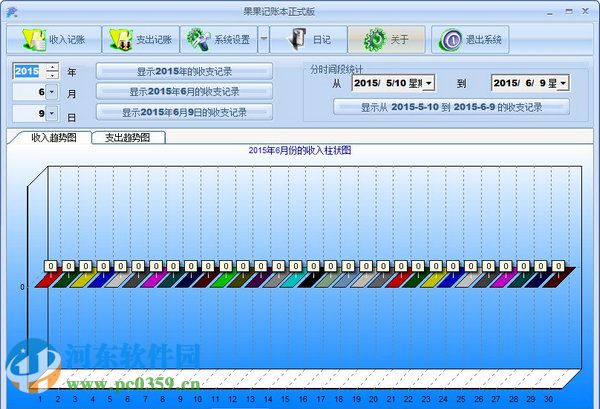The image size is (600, 409).
Task: Open the 关于 about dialog
Action: (x=386, y=39)
